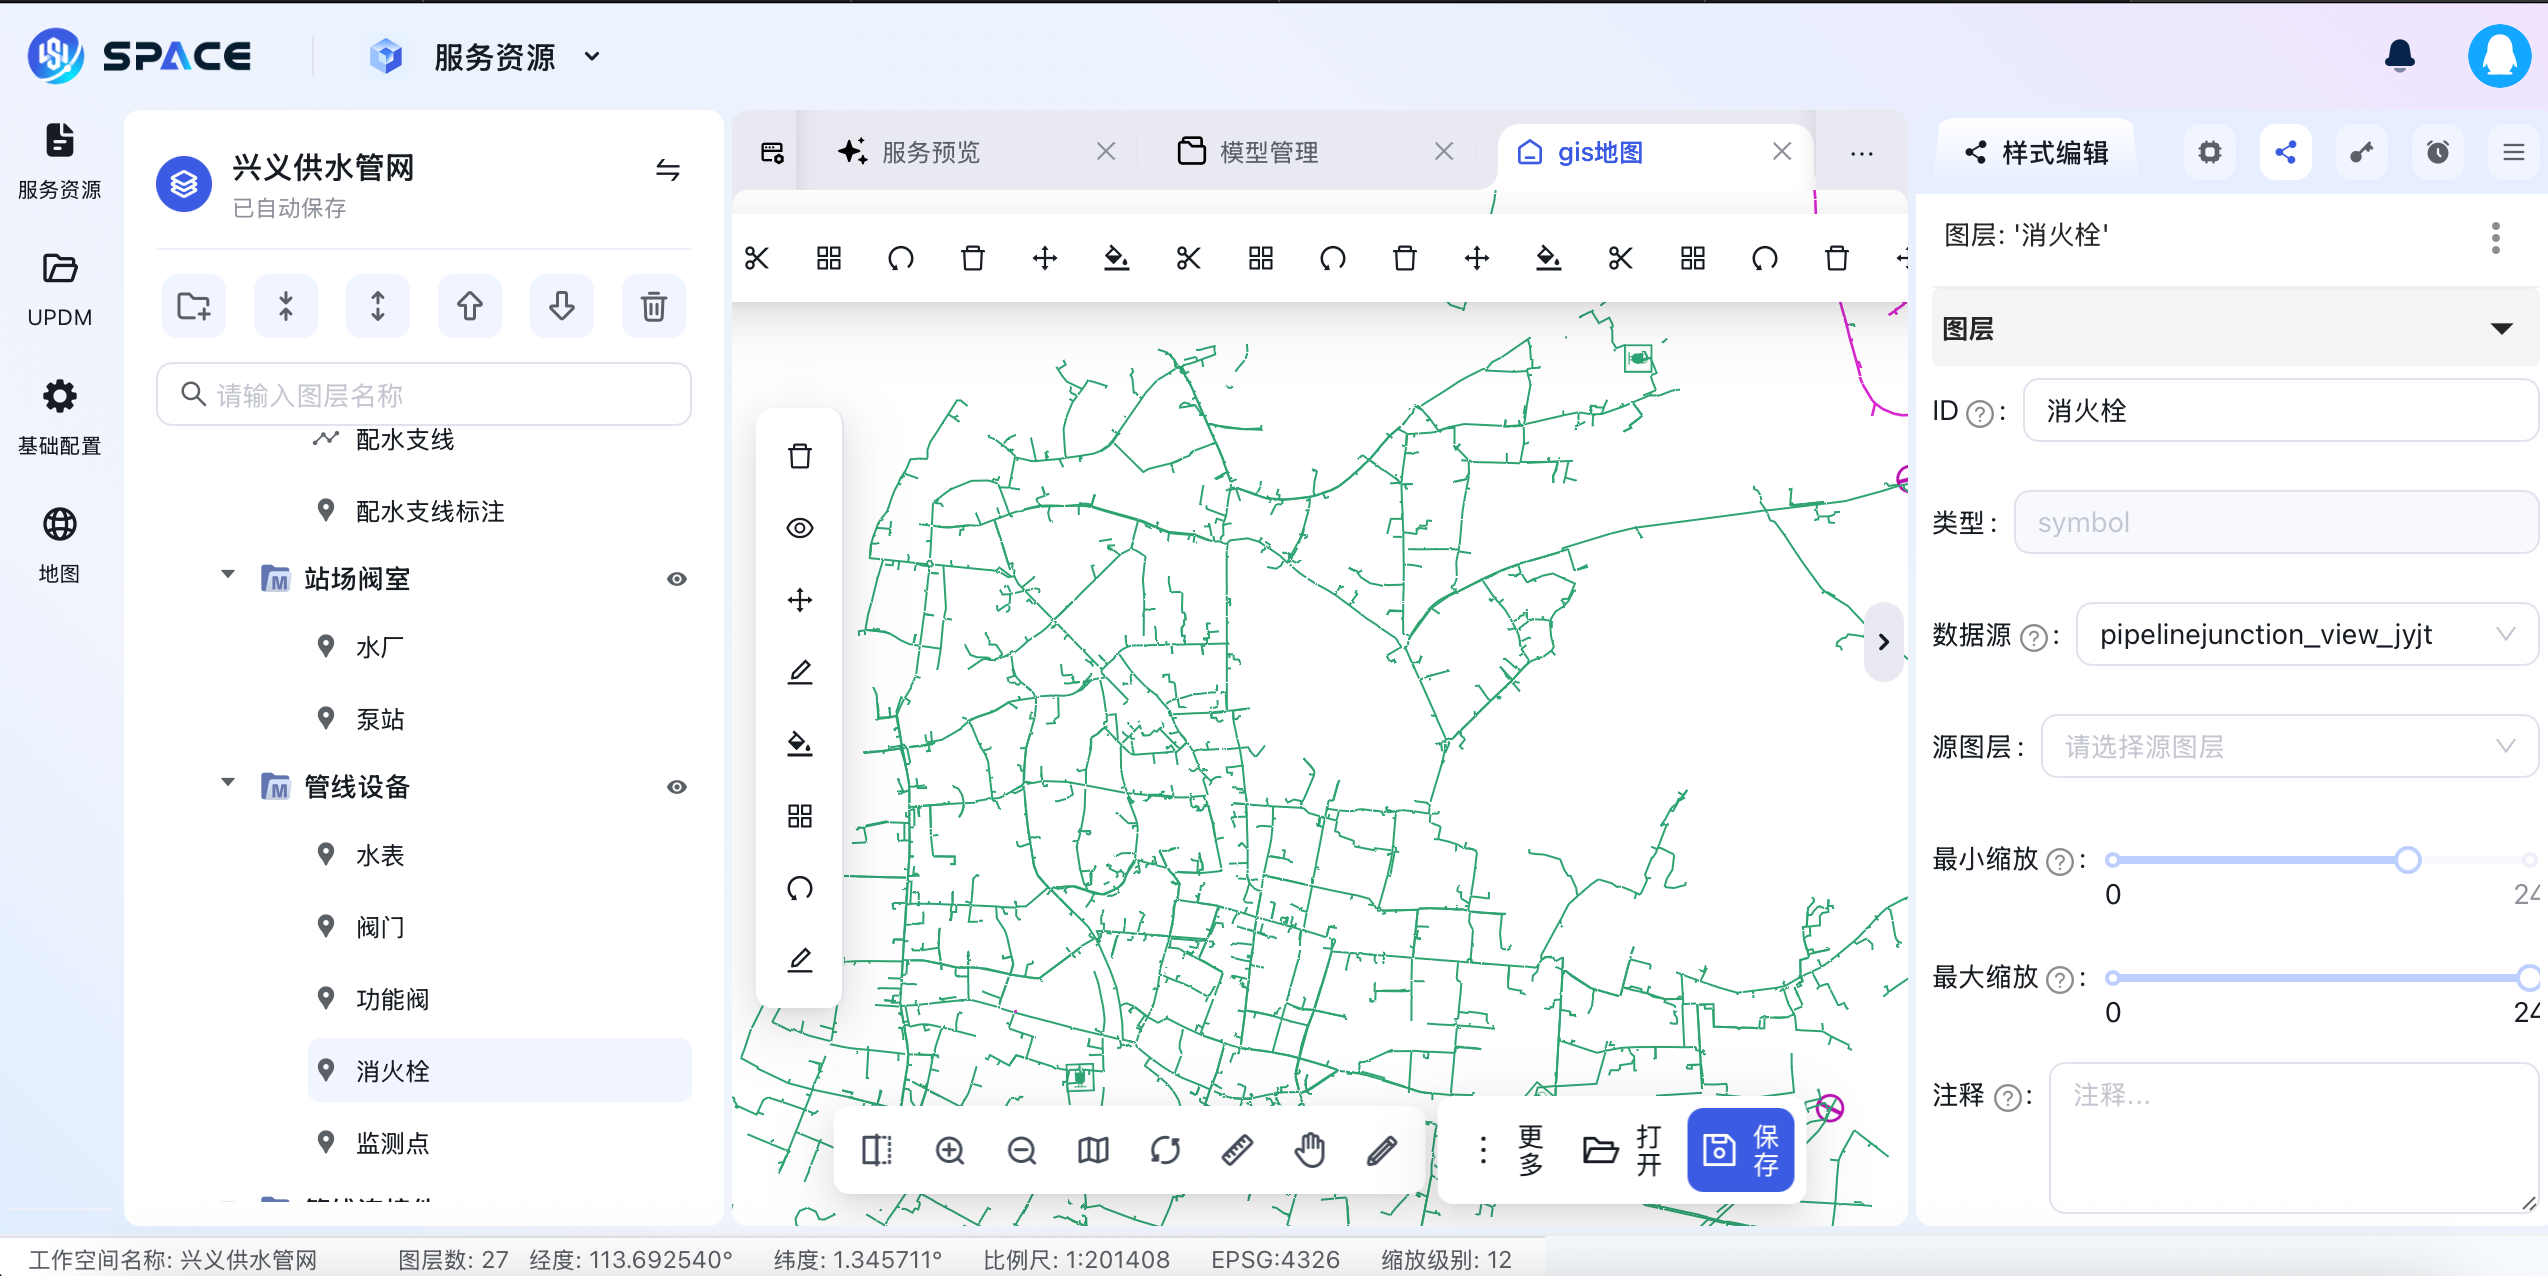Select the scissors cut tool on top toolbar
The image size is (2548, 1276).
pos(757,257)
